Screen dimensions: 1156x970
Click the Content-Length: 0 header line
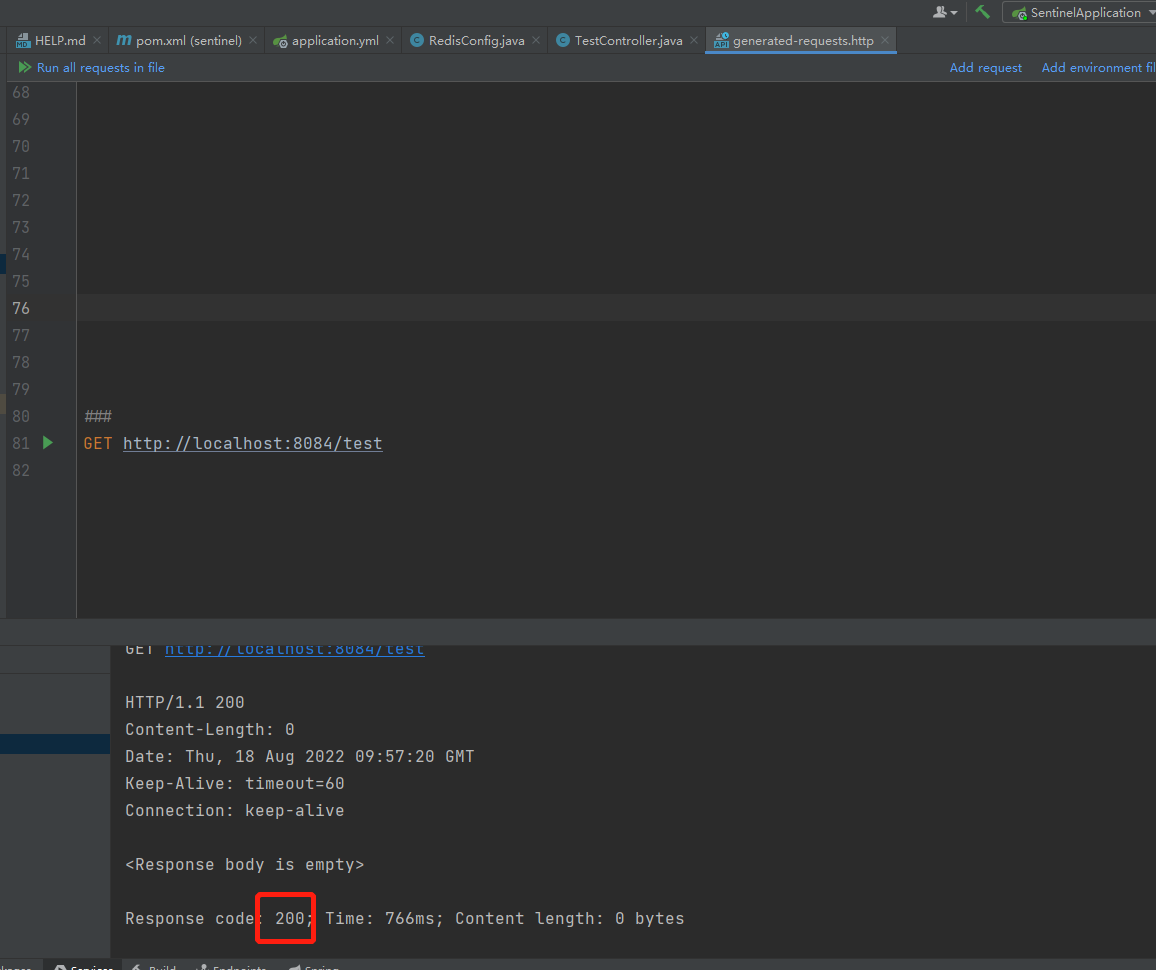[x=210, y=730]
